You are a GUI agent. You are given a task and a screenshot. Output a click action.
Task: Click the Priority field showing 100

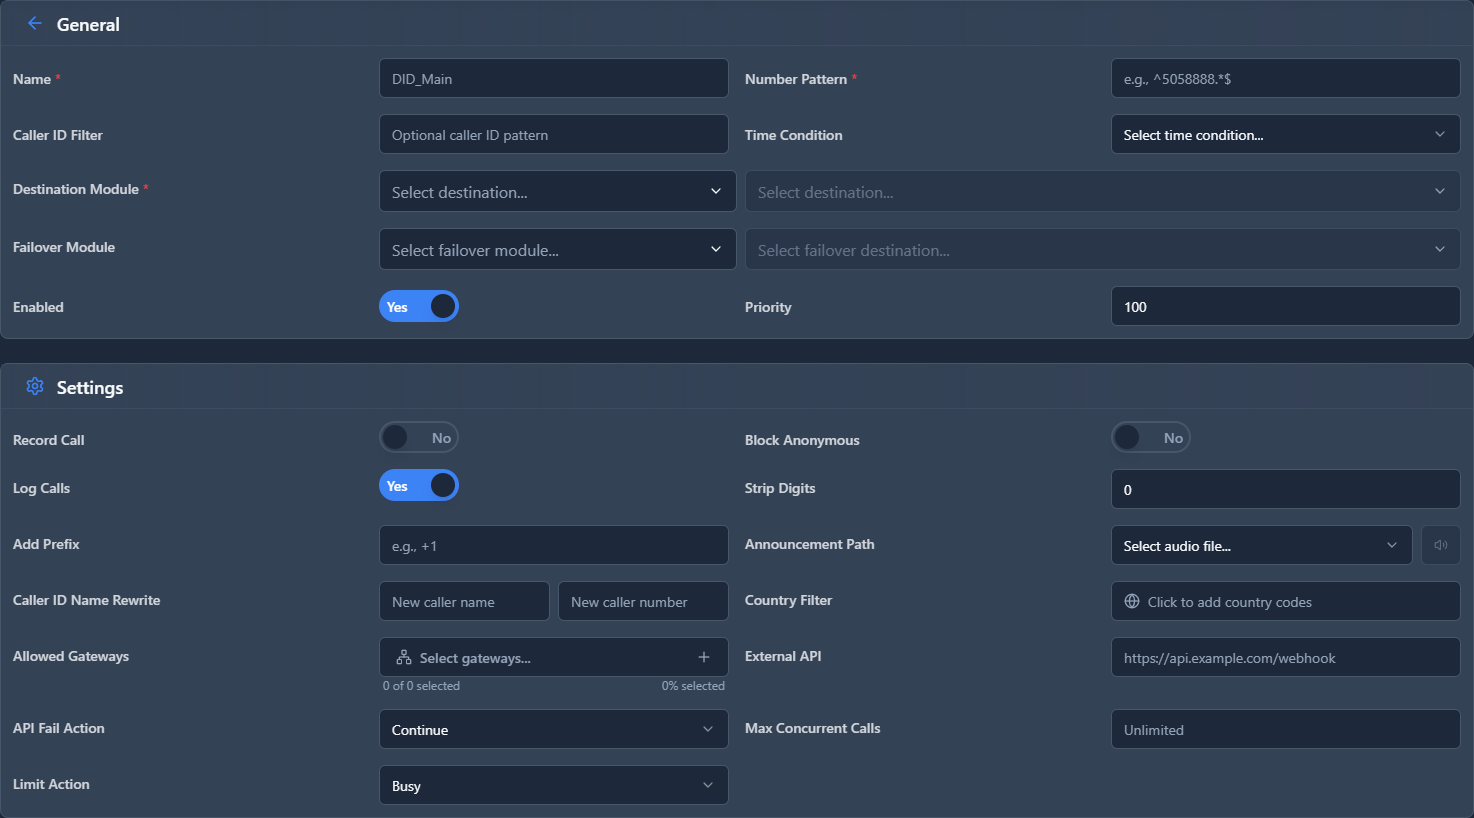coord(1285,306)
